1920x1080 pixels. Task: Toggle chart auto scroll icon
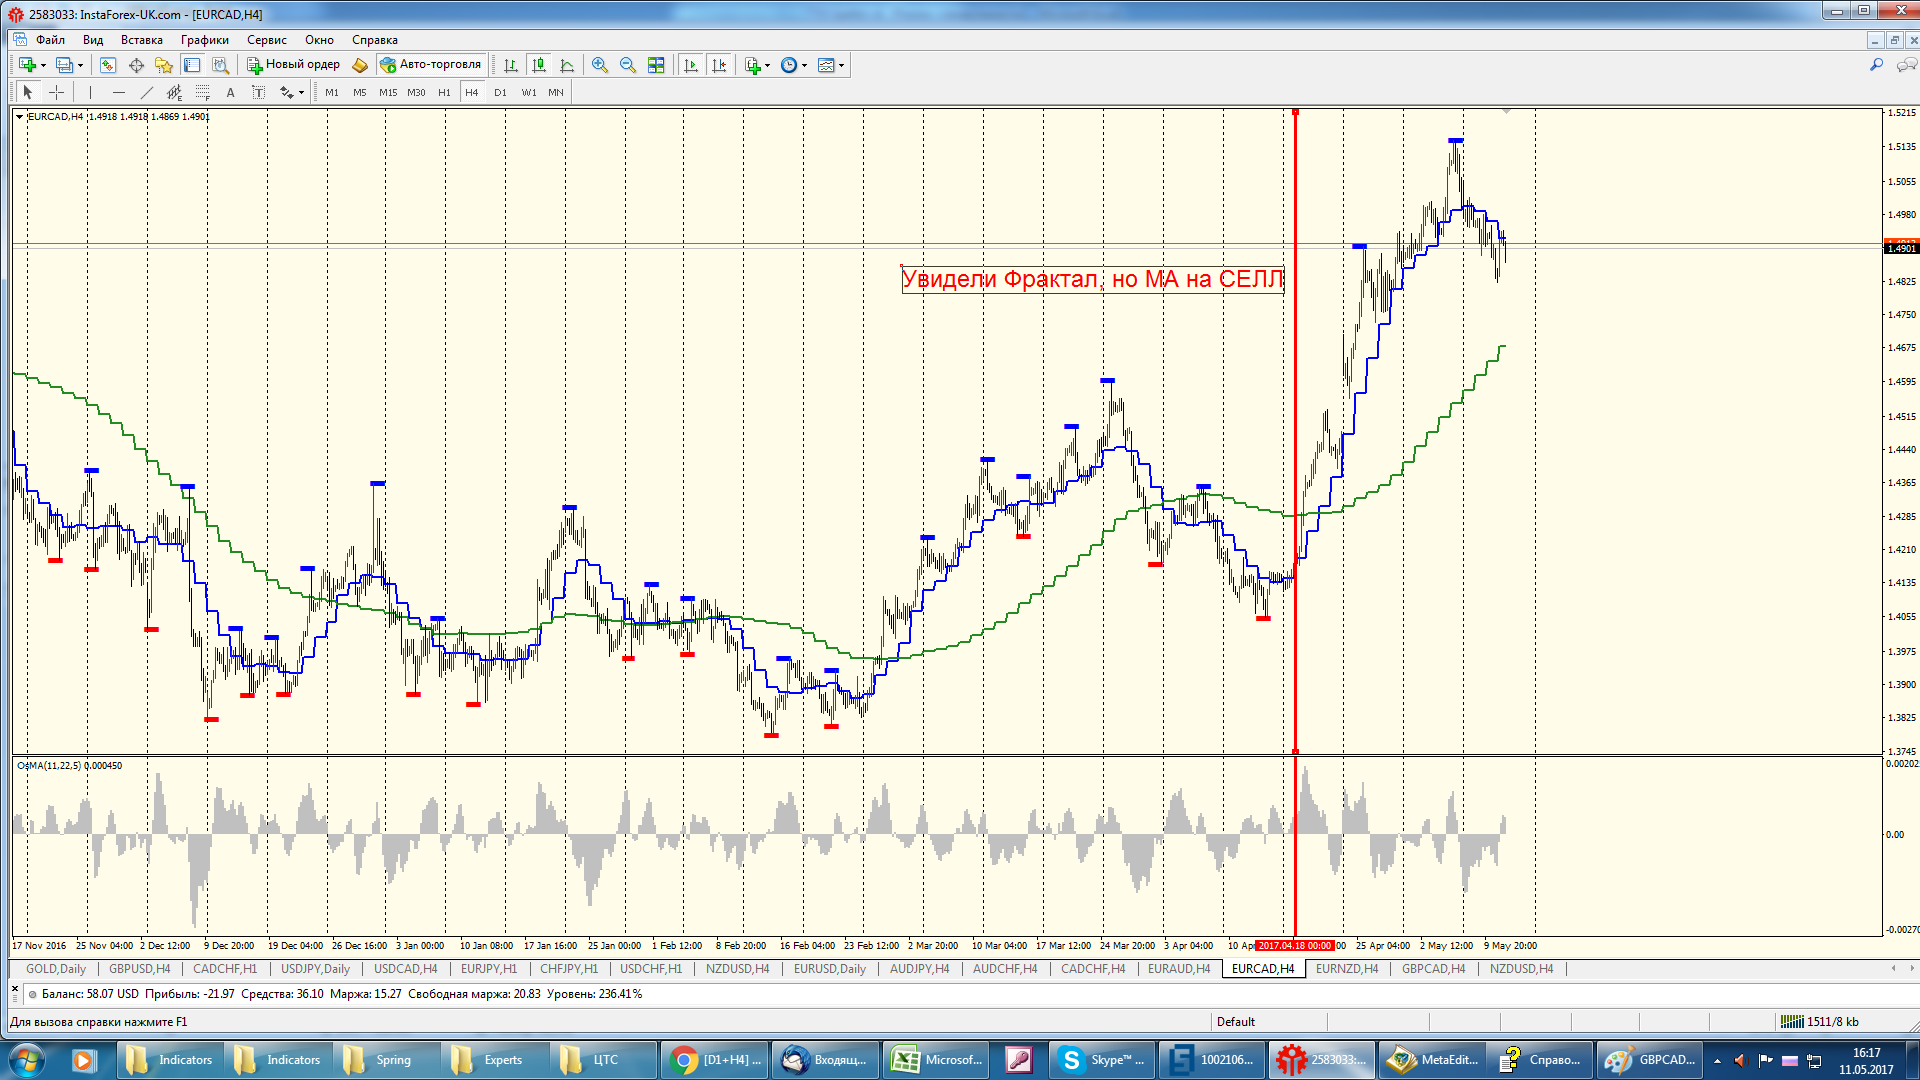(x=690, y=65)
